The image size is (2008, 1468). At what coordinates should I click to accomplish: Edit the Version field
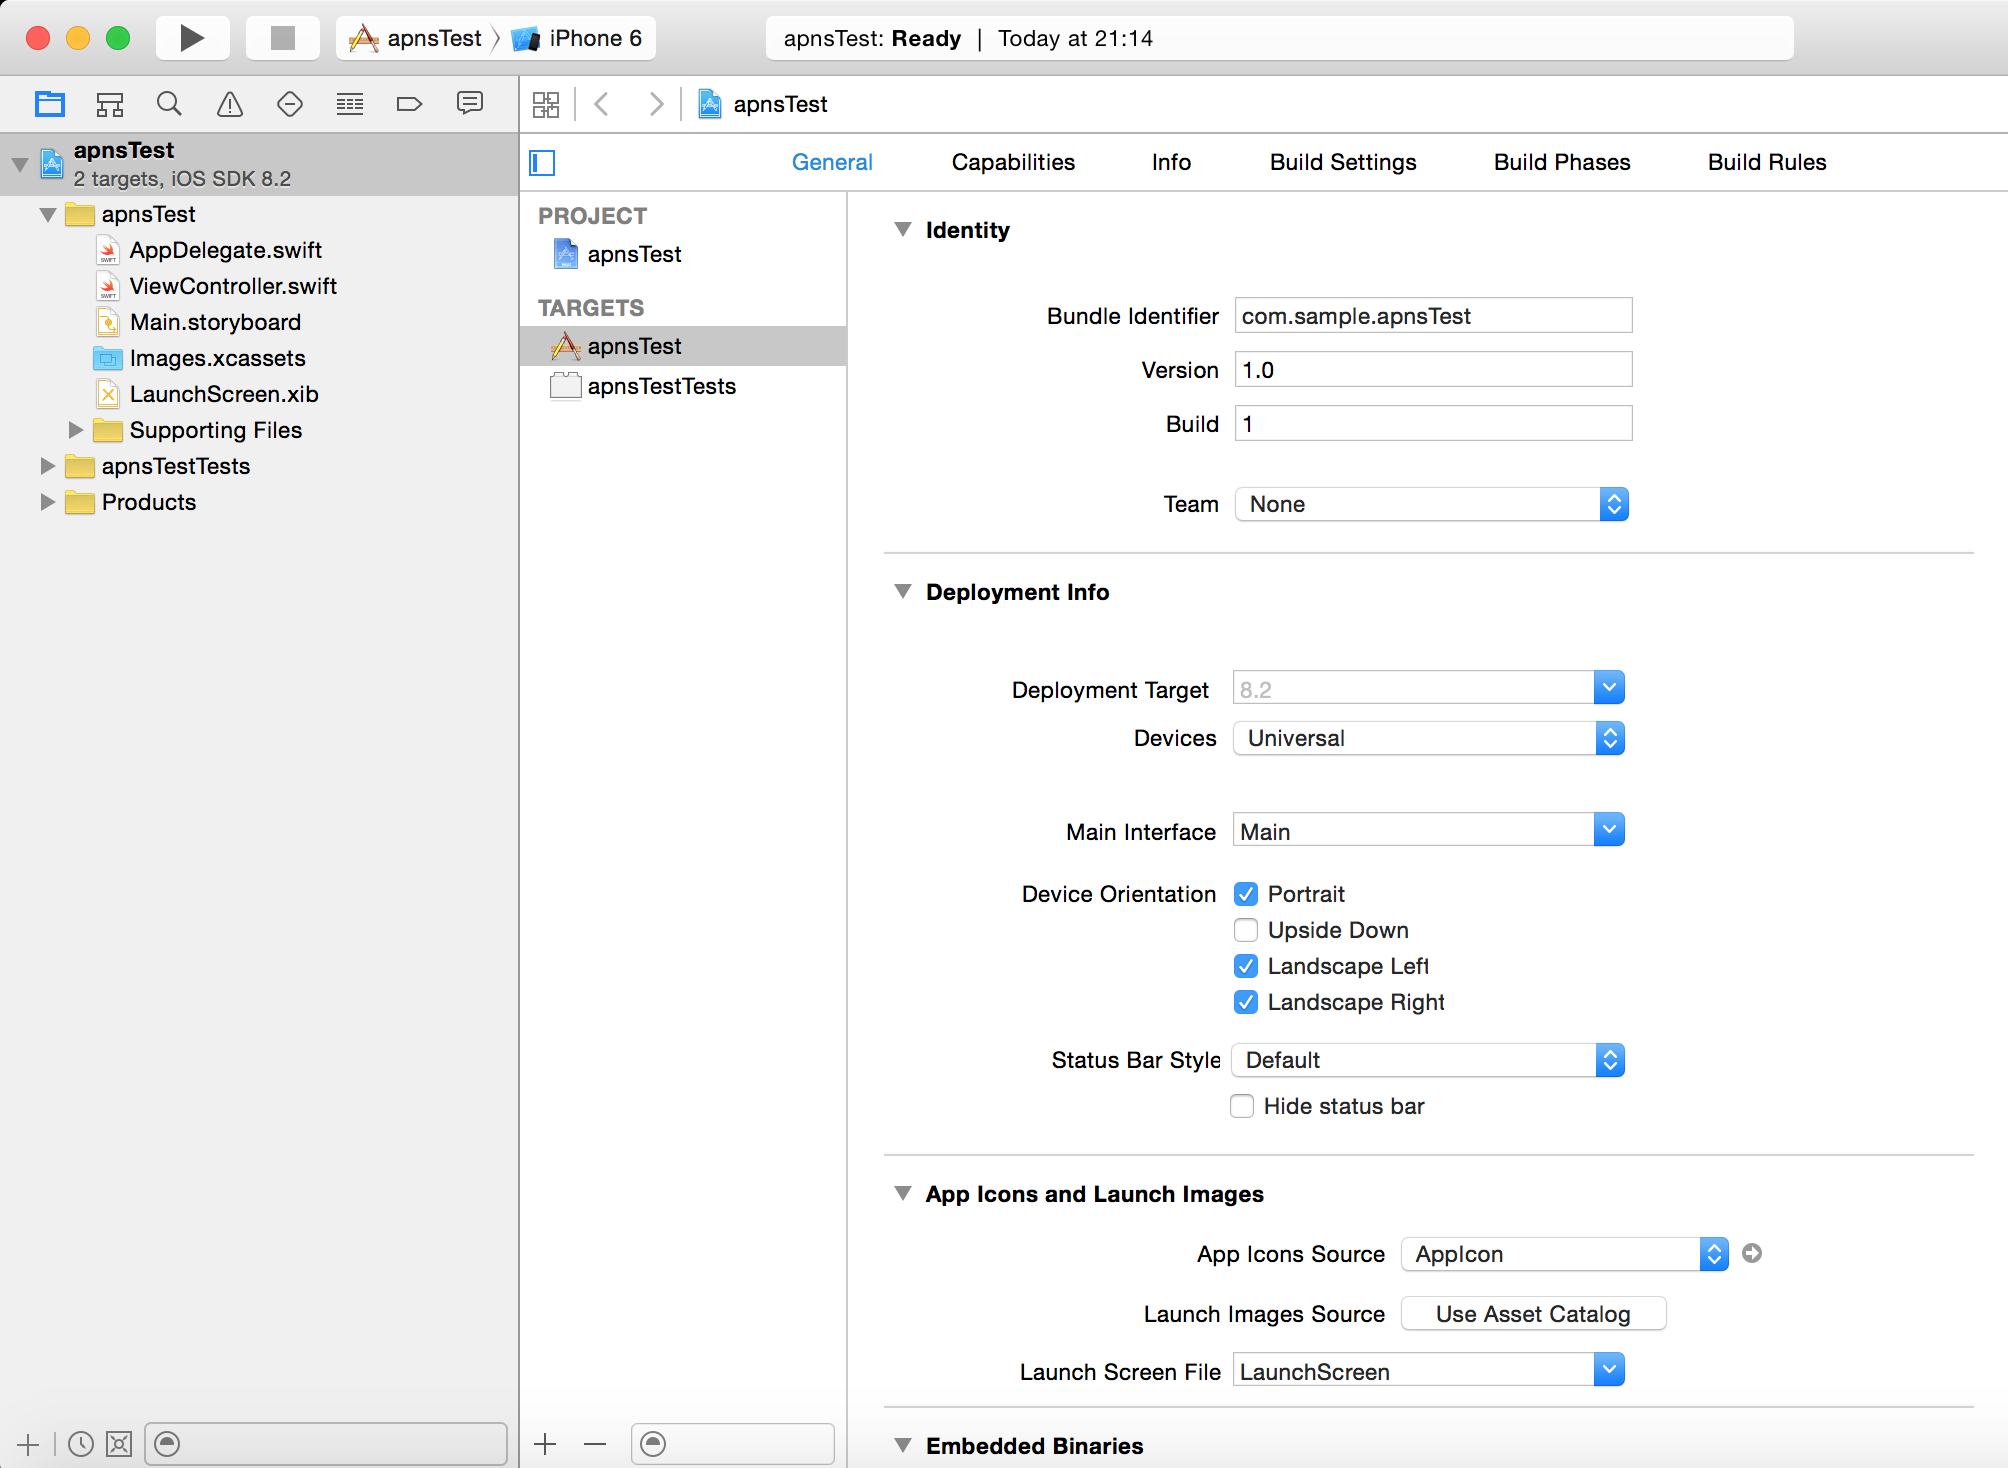coord(1433,370)
